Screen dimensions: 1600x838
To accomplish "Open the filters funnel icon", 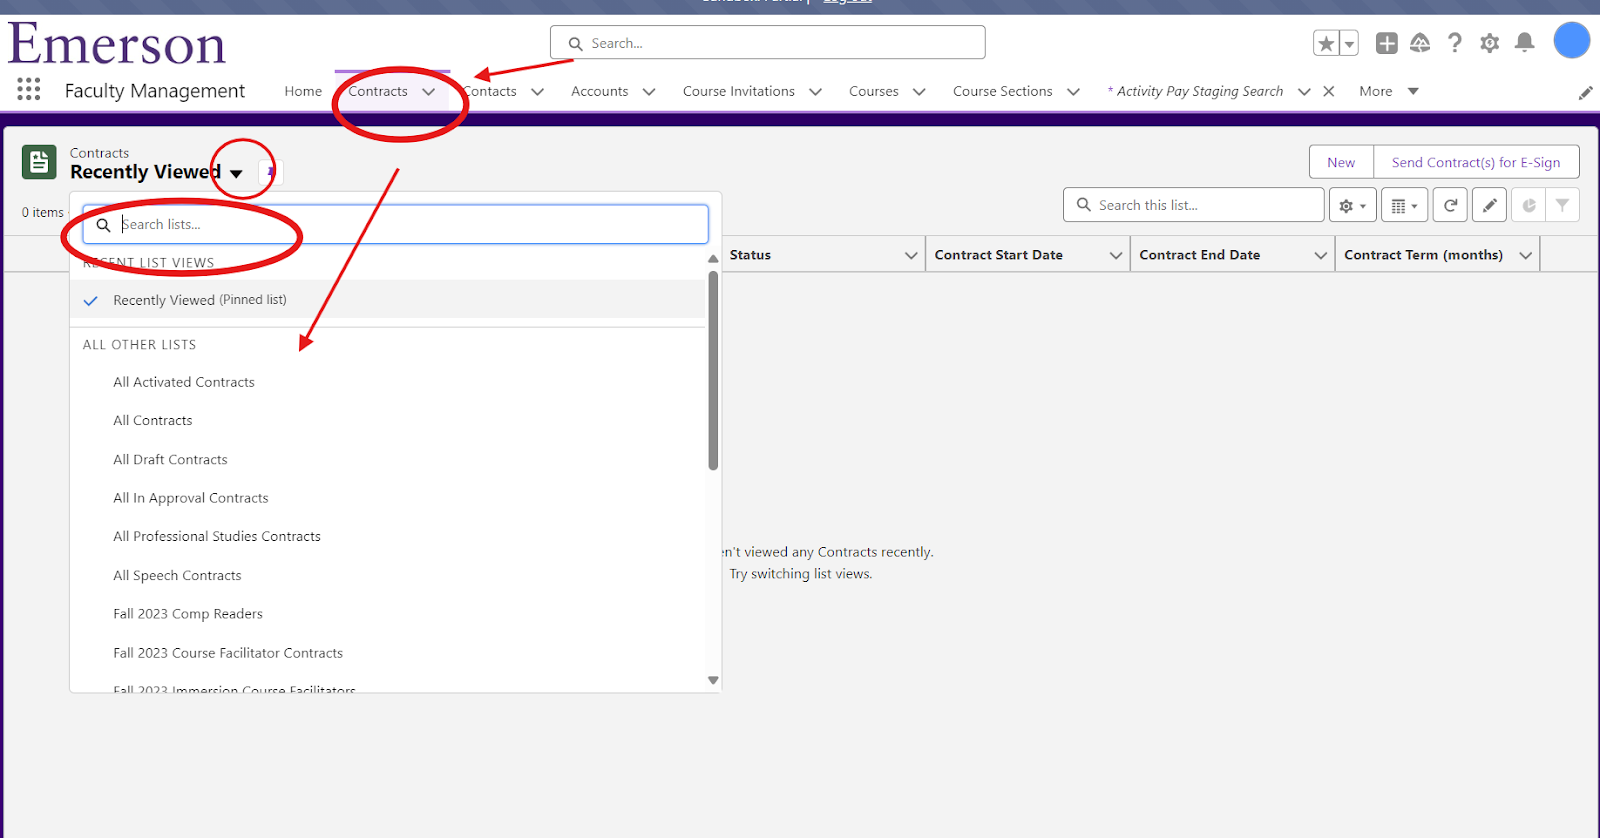I will coord(1562,205).
